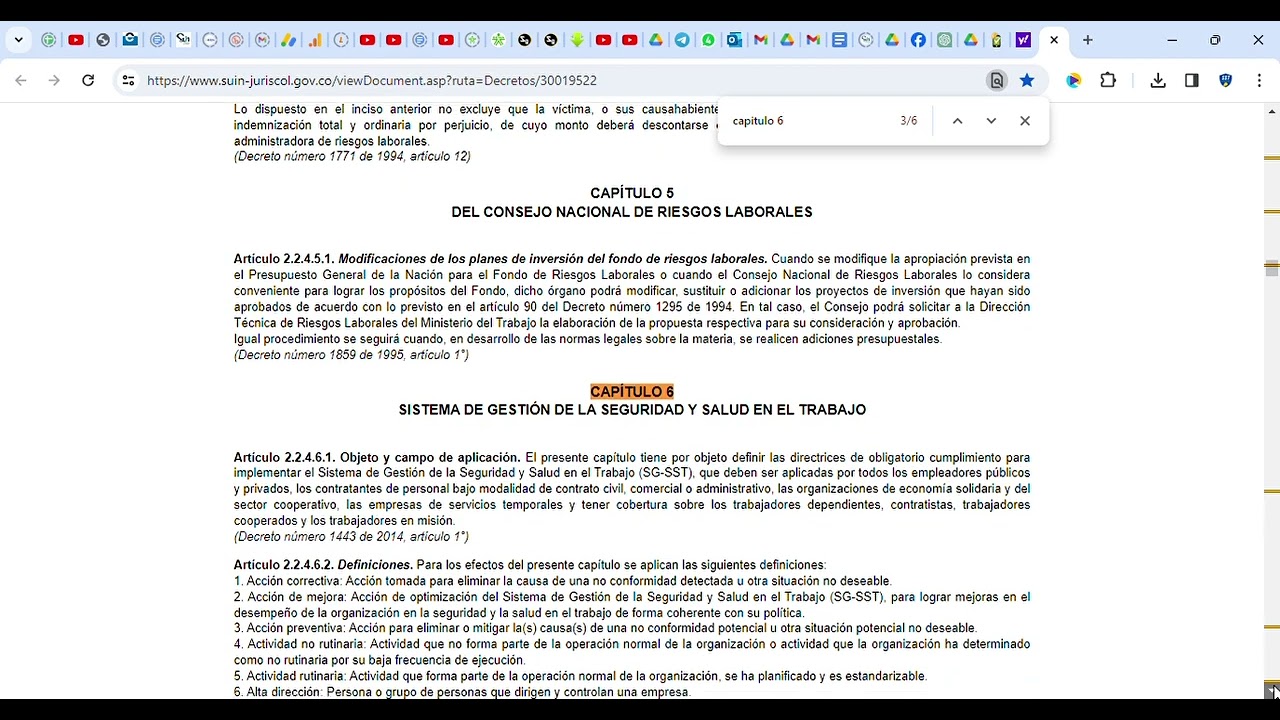Viewport: 1280px width, 720px height.
Task: Open the tab search dropdown arrow
Action: click(19, 40)
